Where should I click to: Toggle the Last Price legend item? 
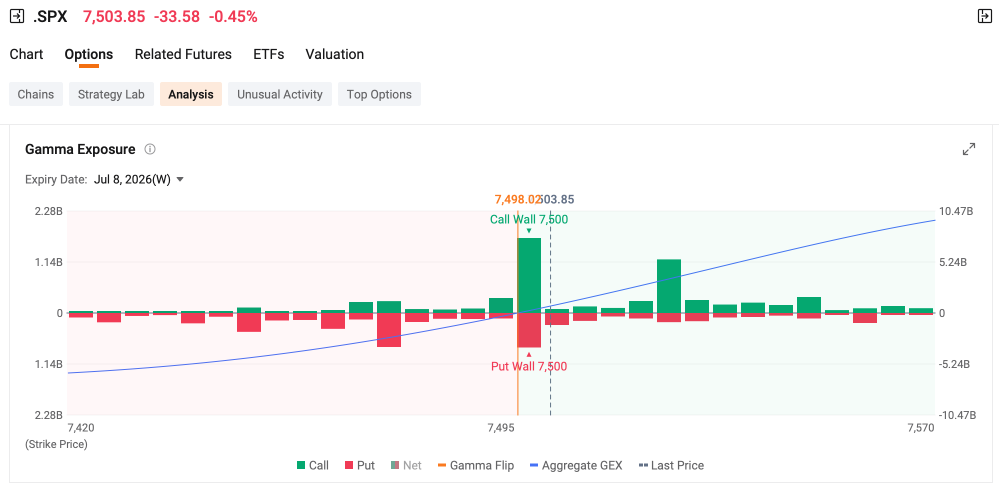tap(670, 465)
